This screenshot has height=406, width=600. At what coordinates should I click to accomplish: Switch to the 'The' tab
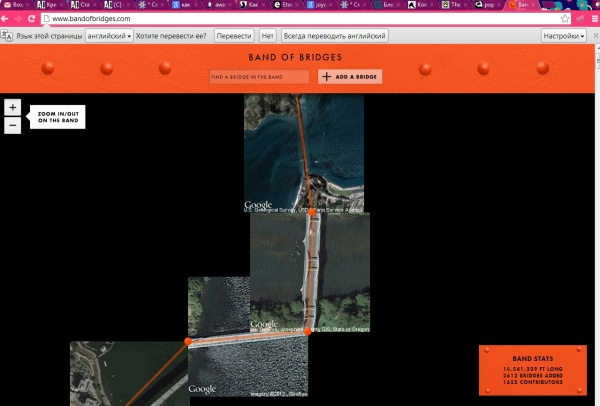454,5
